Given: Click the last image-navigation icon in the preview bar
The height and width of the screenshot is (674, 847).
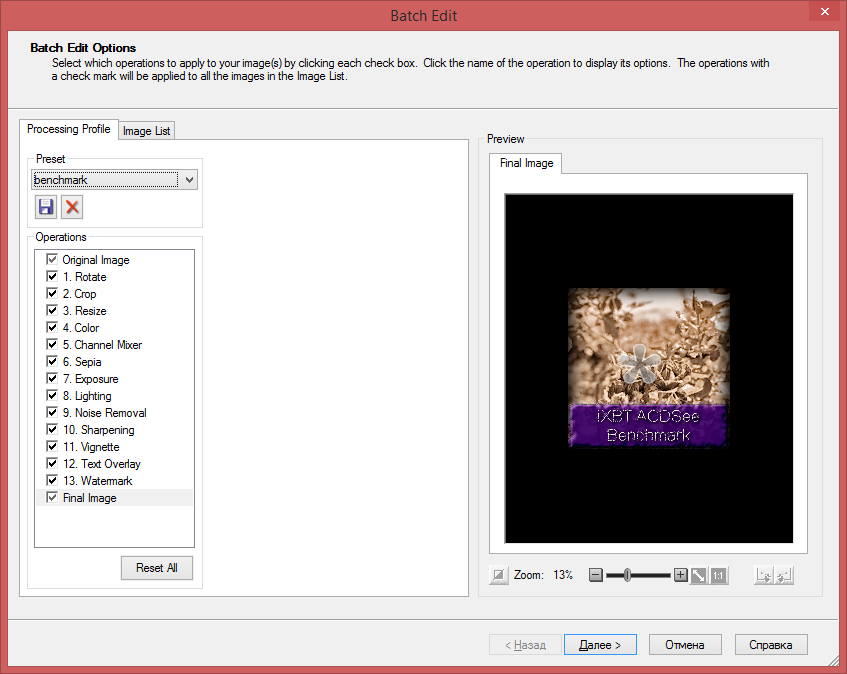Looking at the screenshot, I should click(x=783, y=575).
